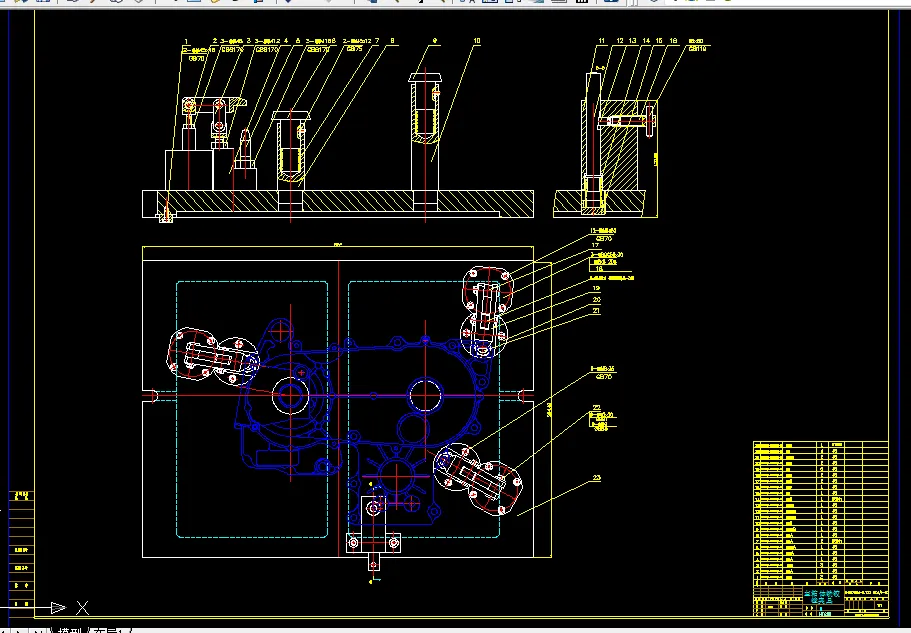911x633 pixels.
Task: Select part balloon number 20
Action: tap(596, 300)
